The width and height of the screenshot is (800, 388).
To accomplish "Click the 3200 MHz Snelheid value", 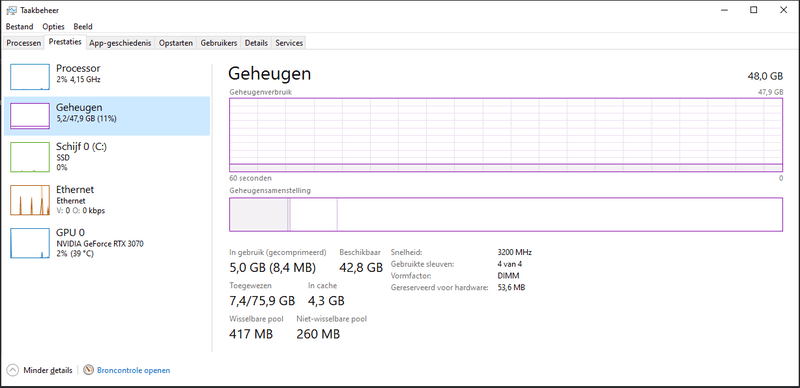I will (x=514, y=252).
